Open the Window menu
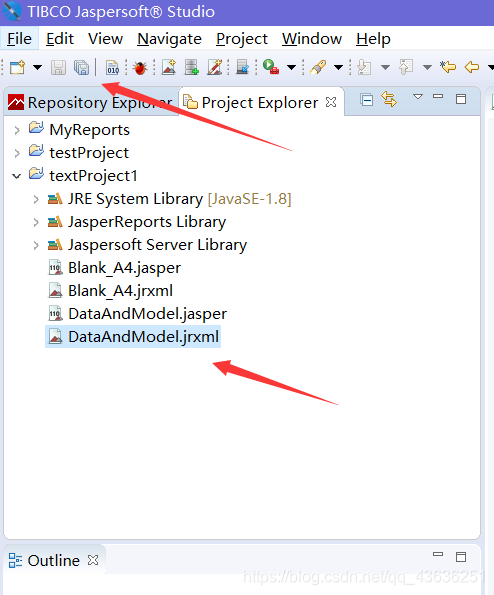This screenshot has height=595, width=494. 312,39
